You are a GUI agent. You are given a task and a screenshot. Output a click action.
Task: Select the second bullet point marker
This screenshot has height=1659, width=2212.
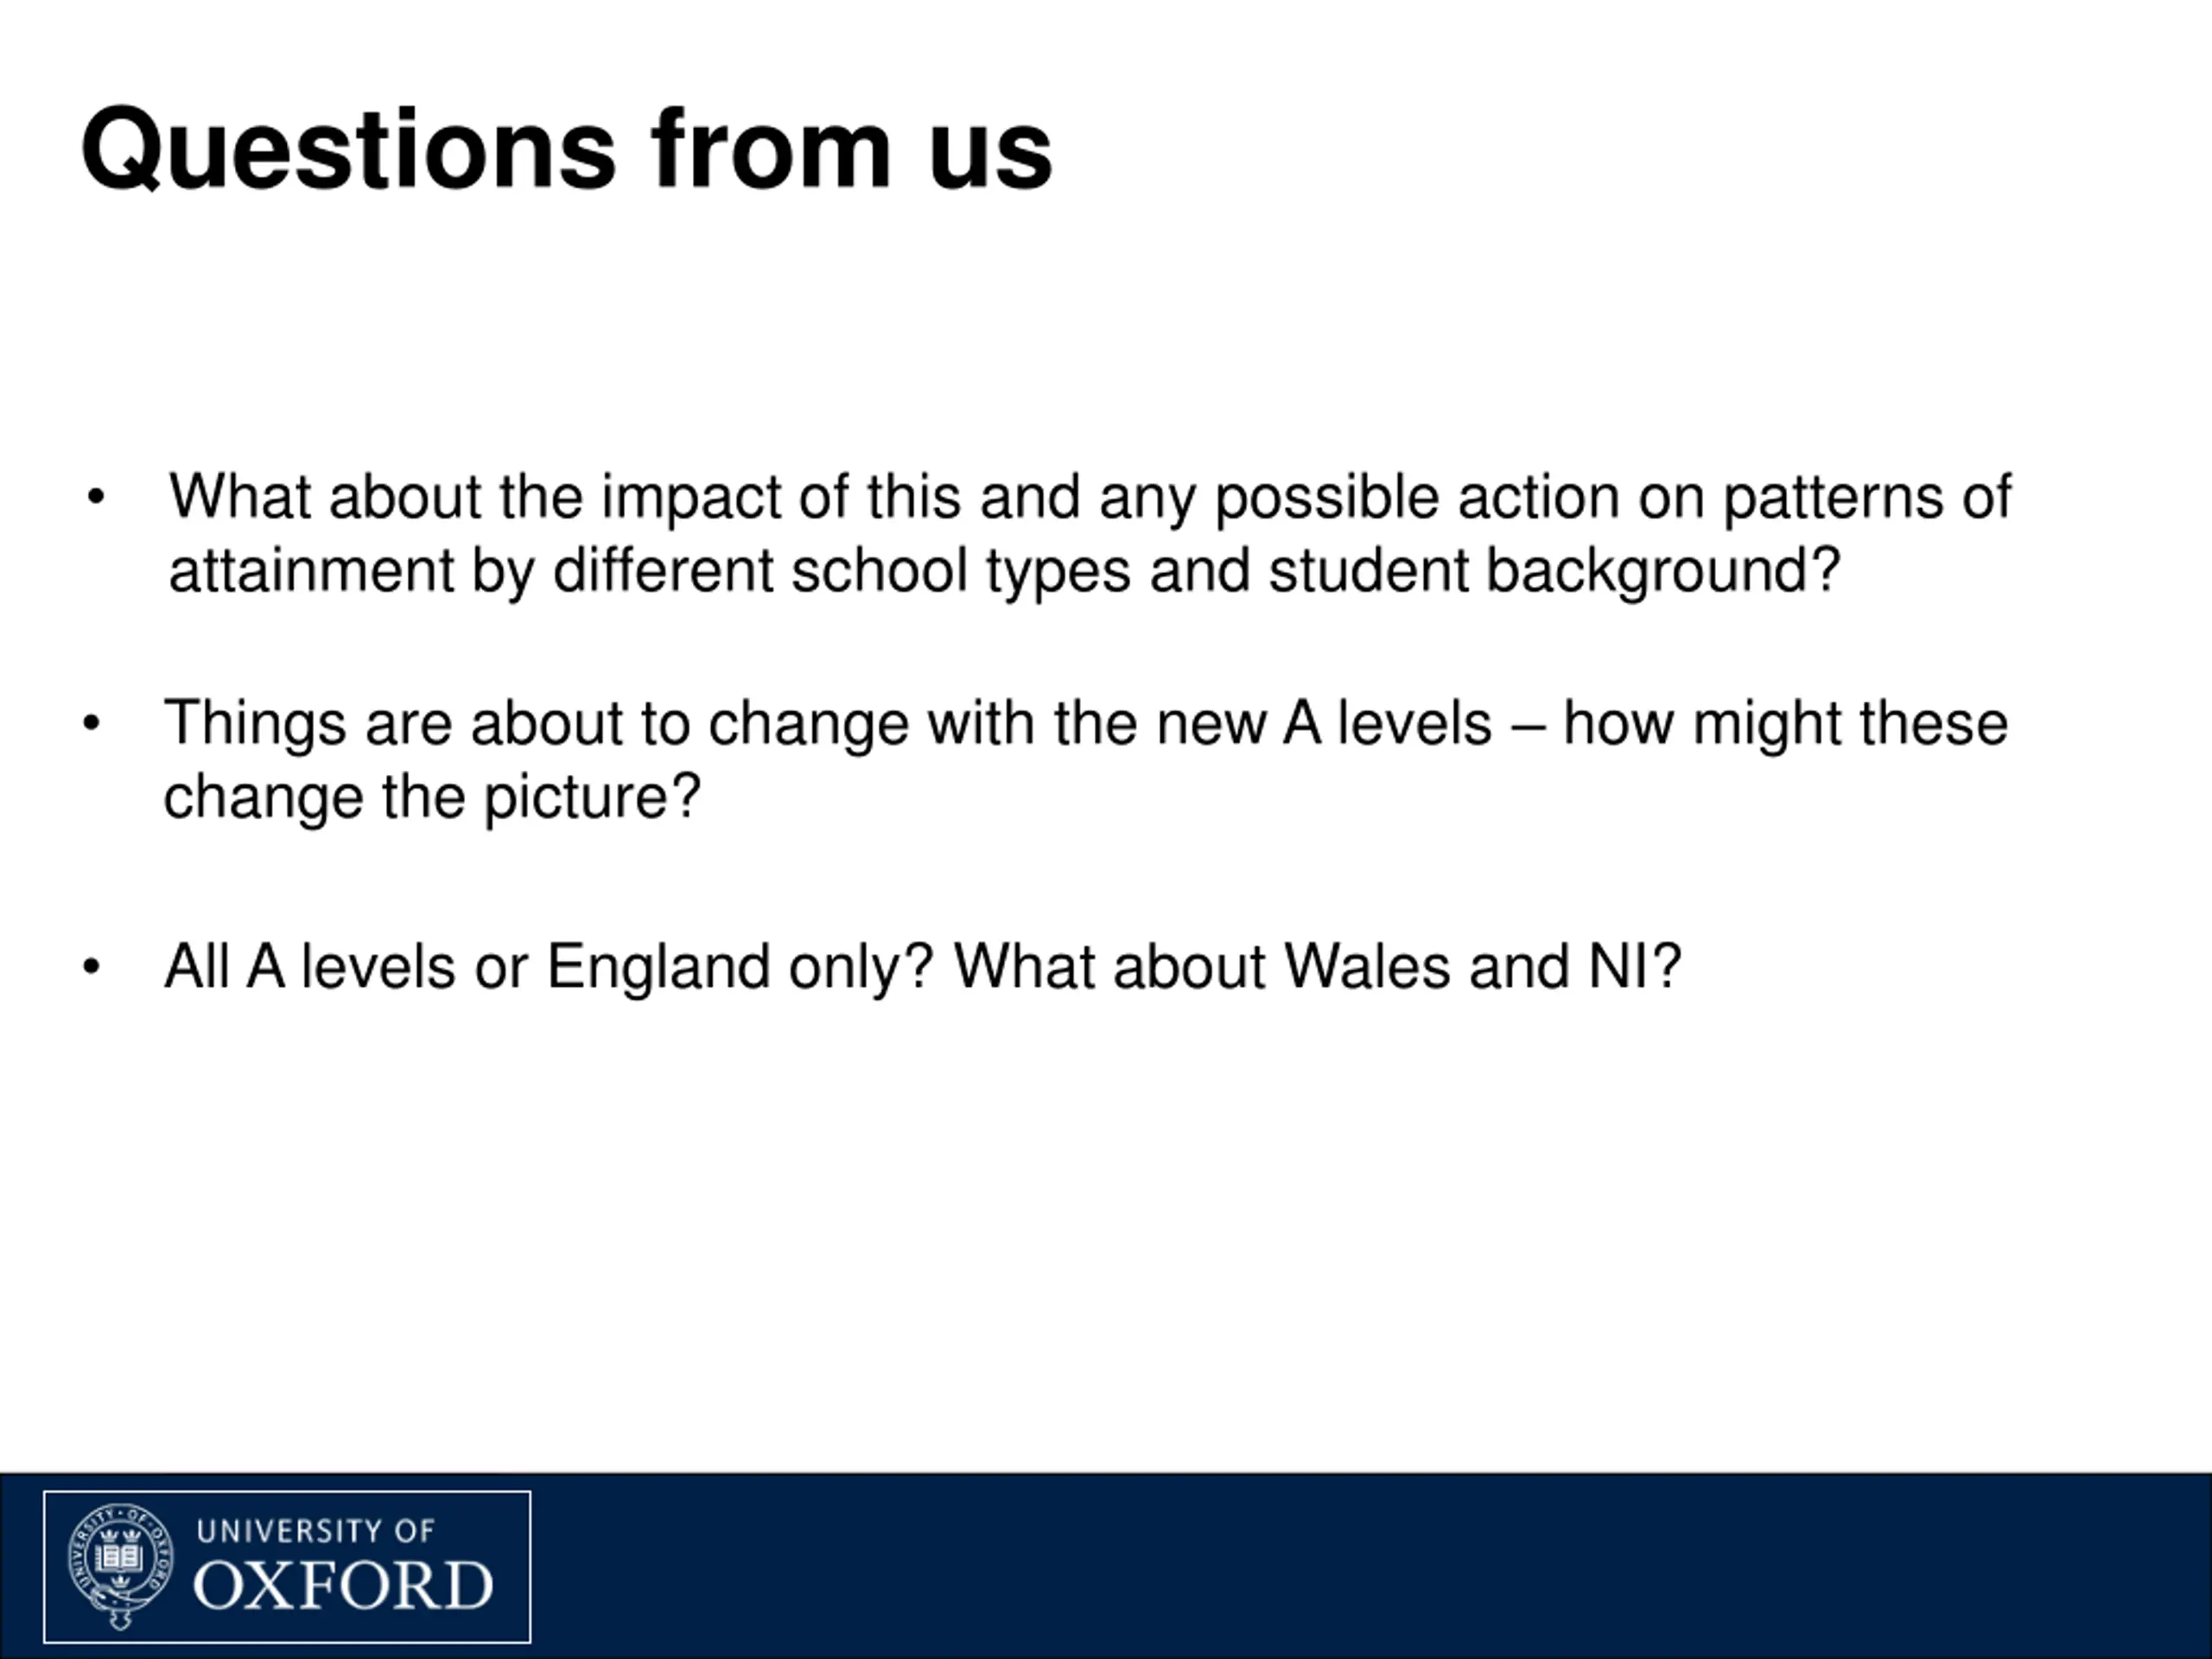[x=92, y=723]
